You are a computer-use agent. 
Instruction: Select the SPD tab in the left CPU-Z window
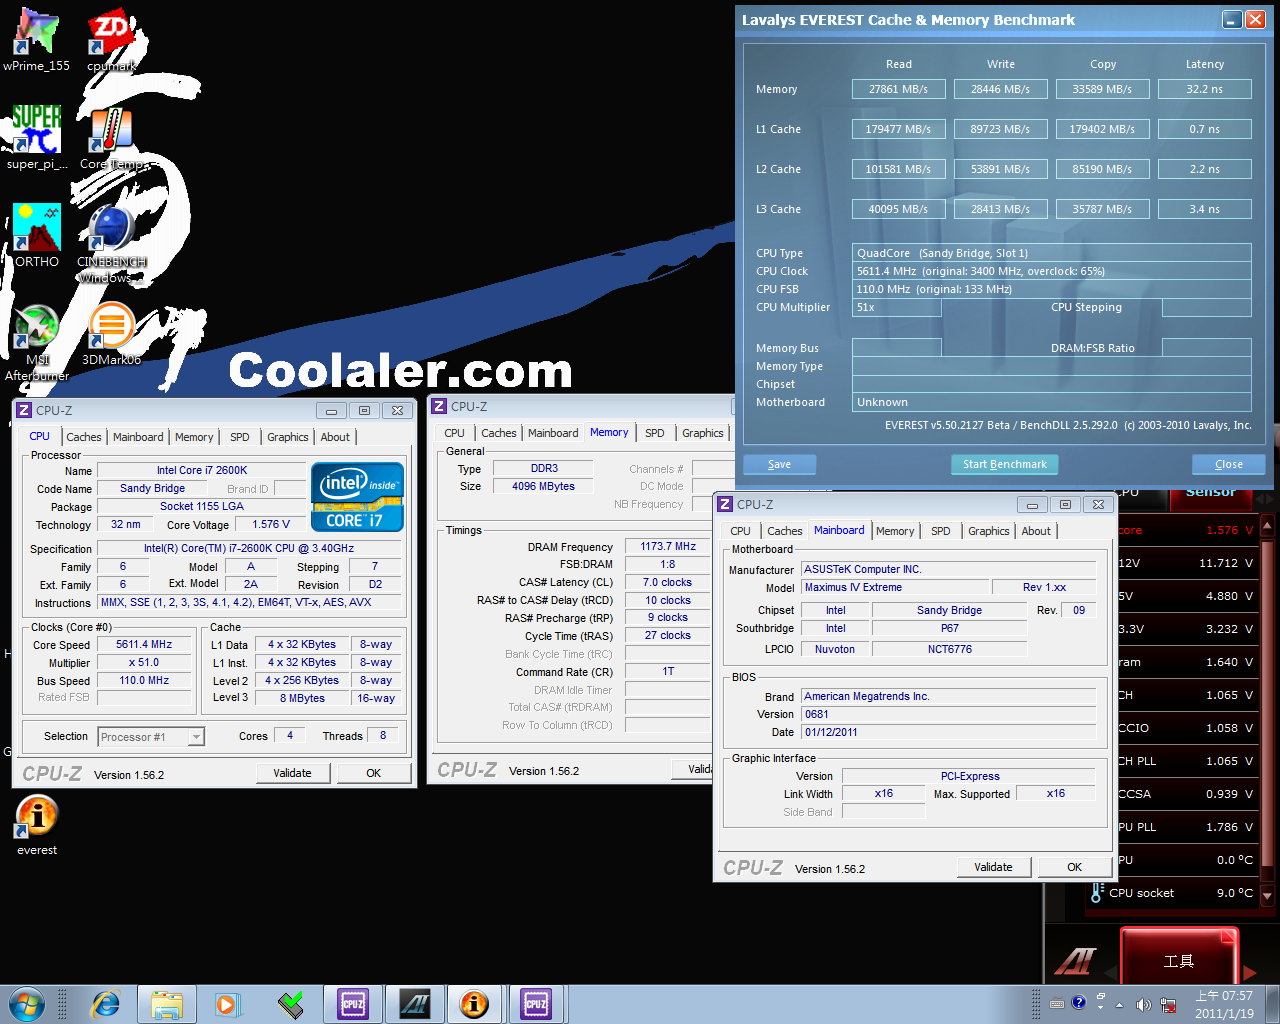(x=240, y=437)
